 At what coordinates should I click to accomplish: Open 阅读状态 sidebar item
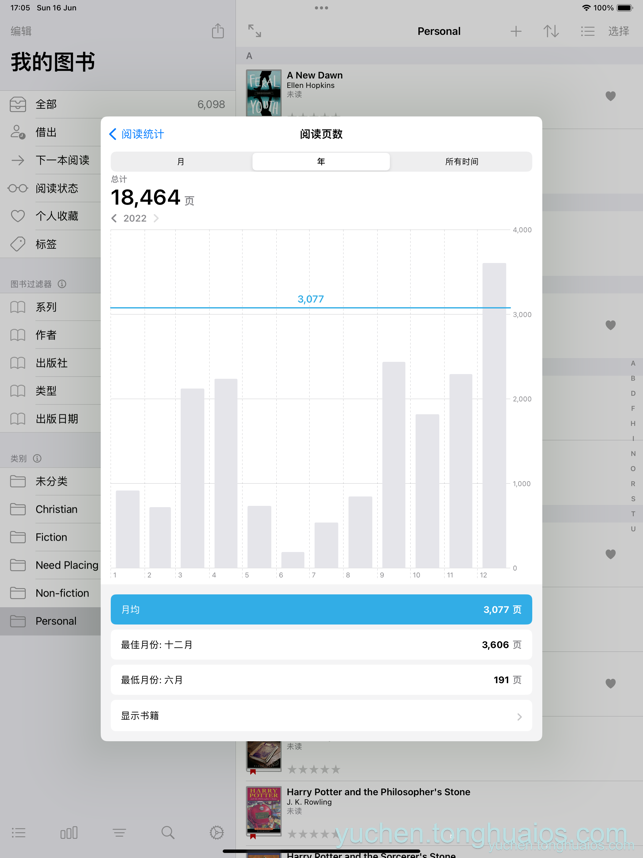[50, 188]
